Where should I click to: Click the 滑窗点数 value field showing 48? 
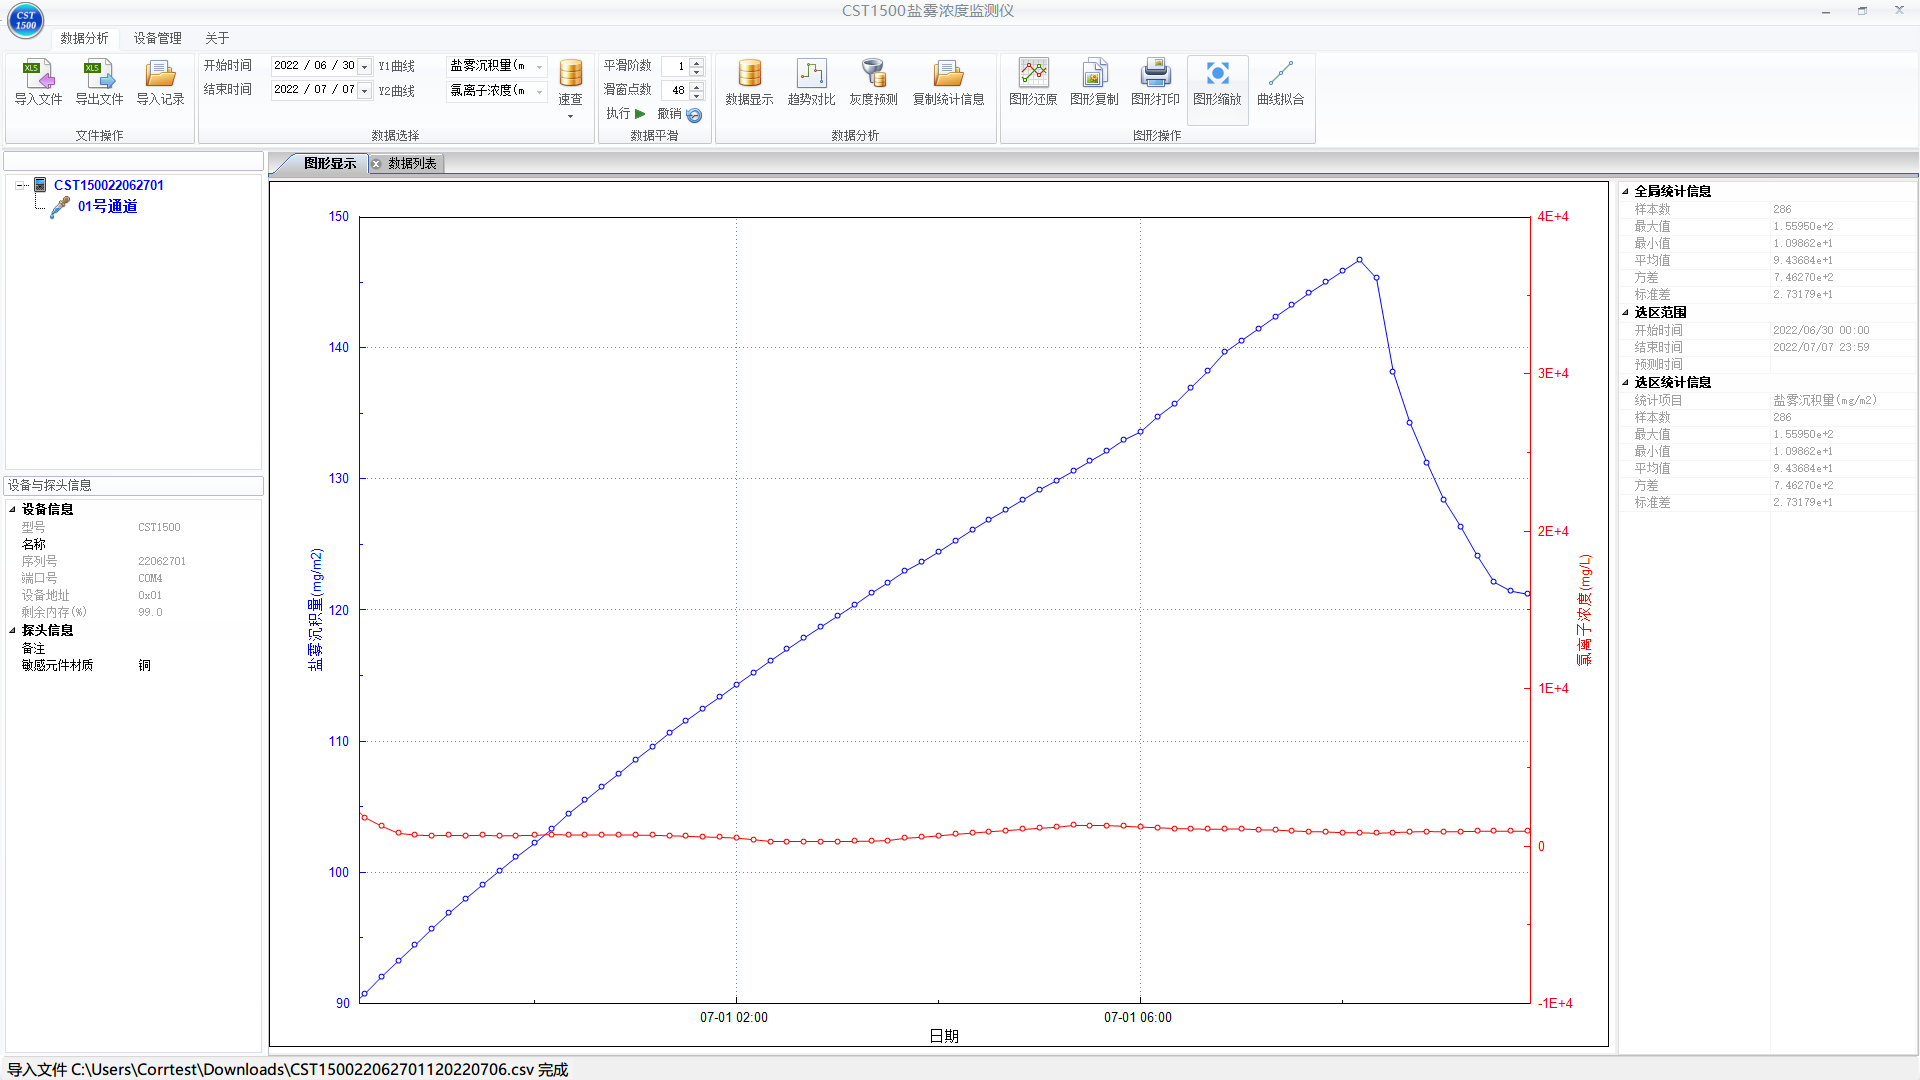pos(675,90)
